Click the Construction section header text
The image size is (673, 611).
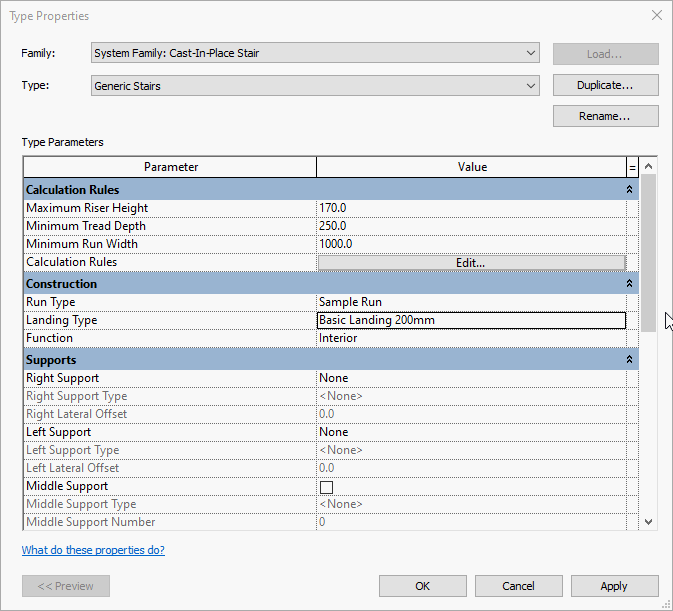(61, 284)
